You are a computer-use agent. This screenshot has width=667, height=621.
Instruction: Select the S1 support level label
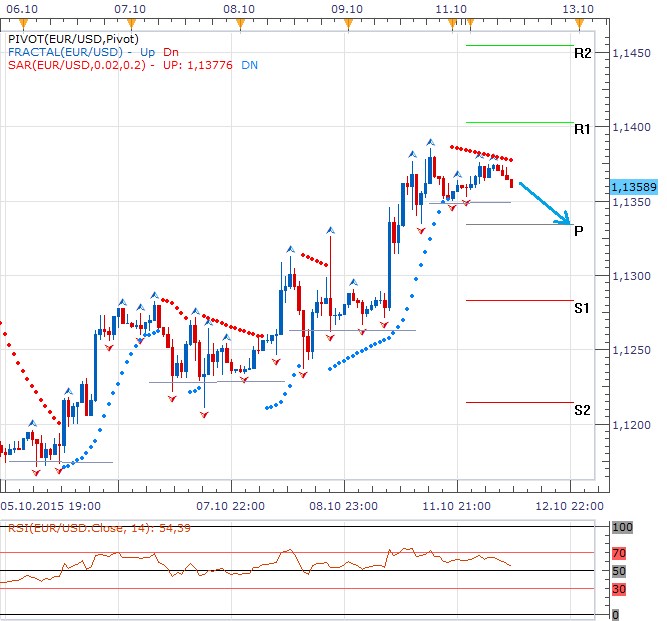click(582, 307)
